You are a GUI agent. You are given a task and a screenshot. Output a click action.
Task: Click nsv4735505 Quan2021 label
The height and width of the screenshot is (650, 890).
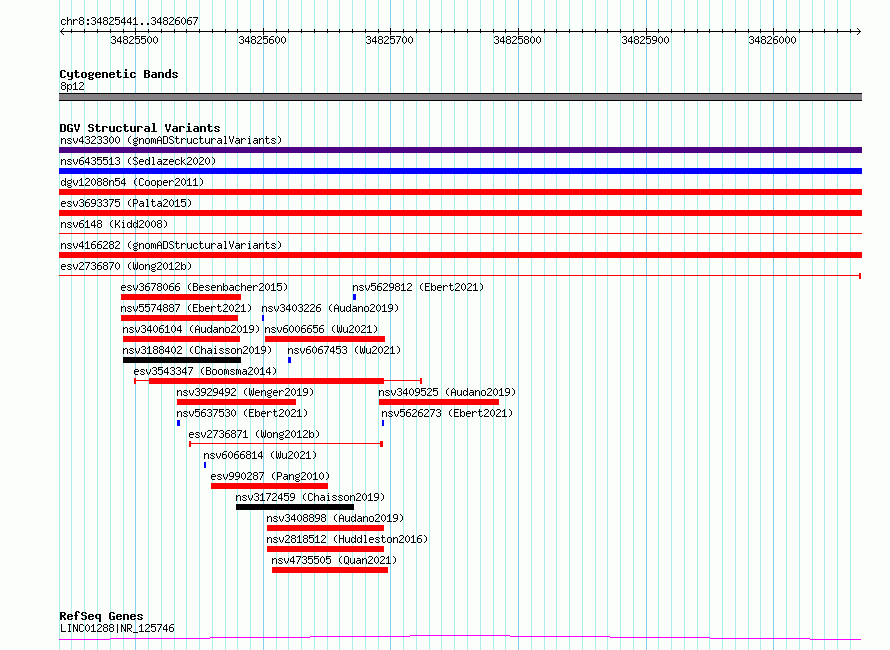pos(334,560)
